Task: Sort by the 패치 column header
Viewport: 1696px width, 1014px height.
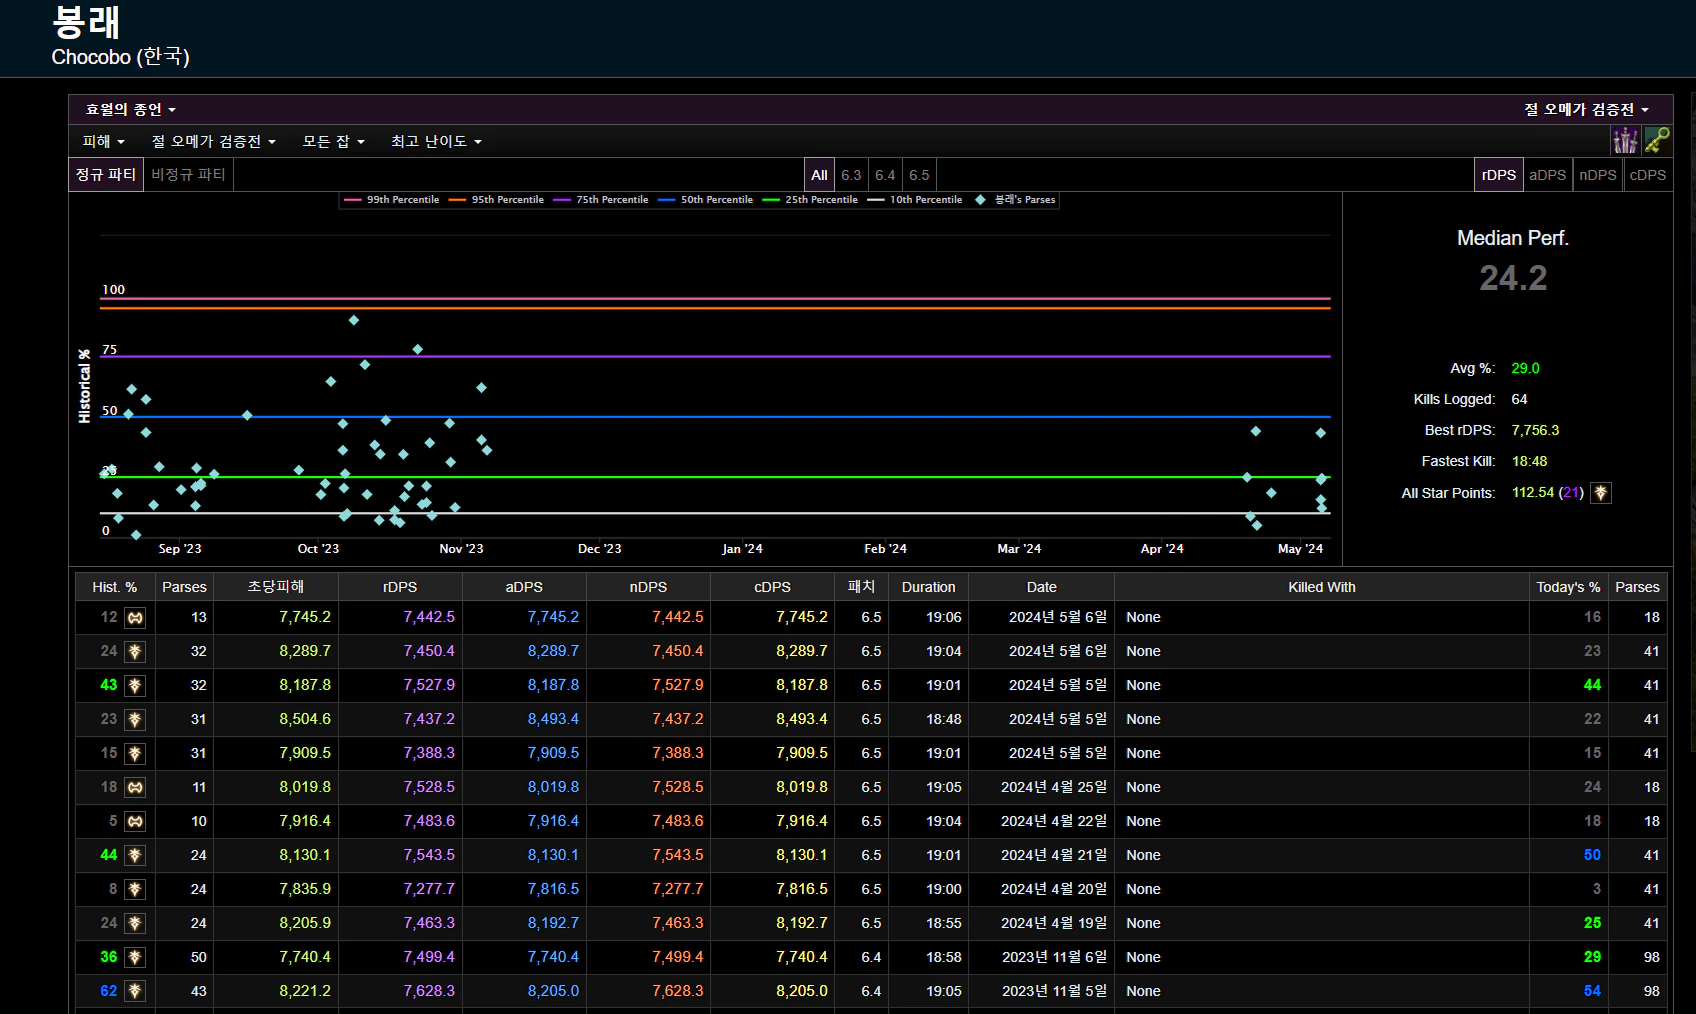Action: coord(861,587)
